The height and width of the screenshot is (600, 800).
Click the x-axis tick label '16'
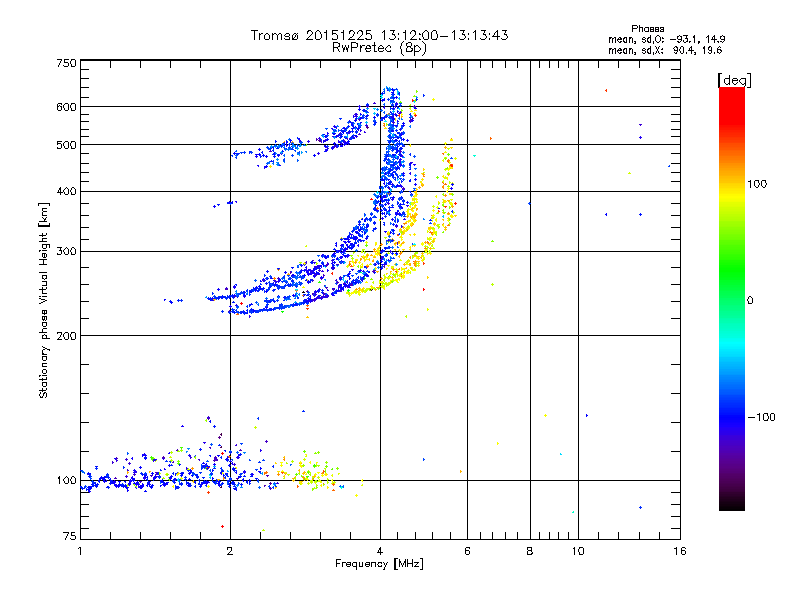point(680,551)
